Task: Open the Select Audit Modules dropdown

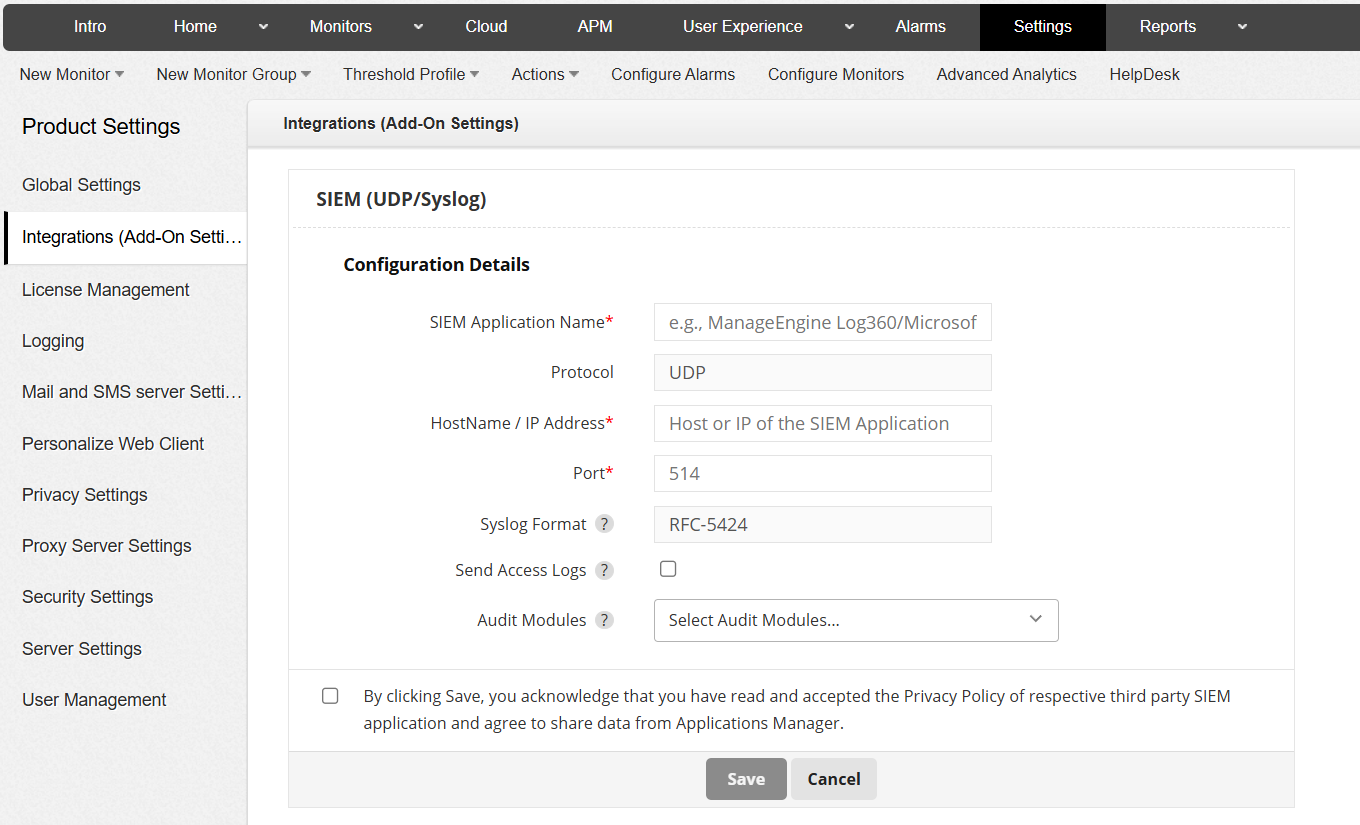Action: pos(855,620)
